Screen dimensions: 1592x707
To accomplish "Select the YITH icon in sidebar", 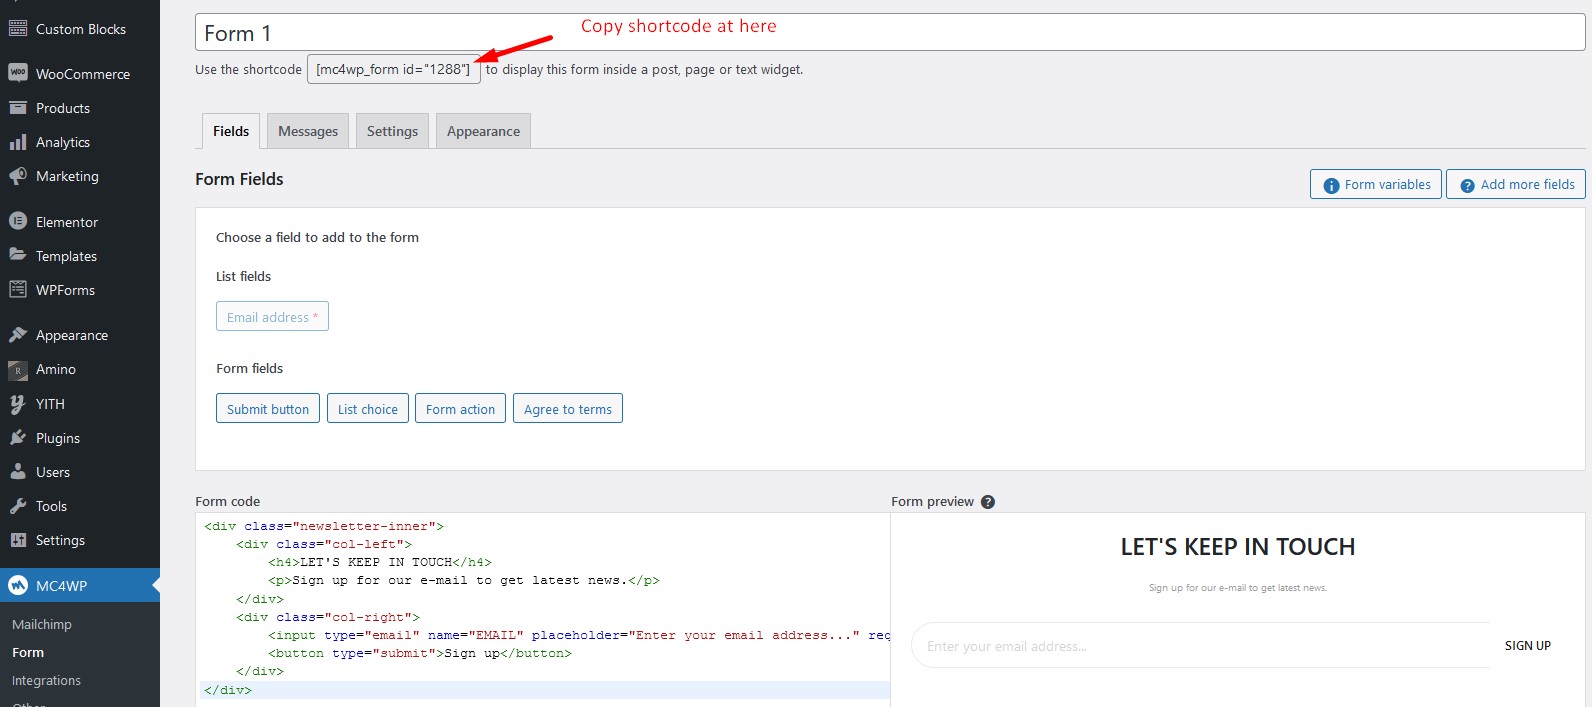I will [17, 404].
